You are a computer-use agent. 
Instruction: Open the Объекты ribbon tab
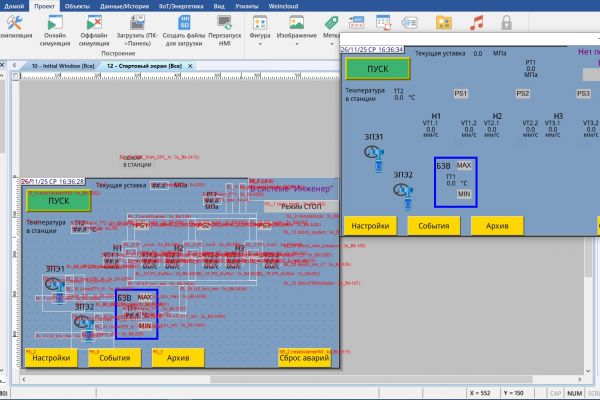coord(77,6)
